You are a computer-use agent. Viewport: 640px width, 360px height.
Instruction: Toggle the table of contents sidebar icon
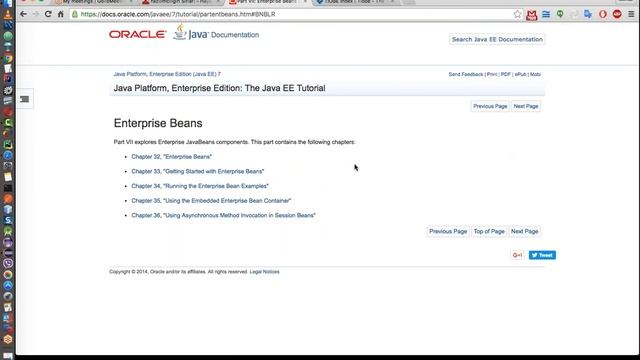point(24,99)
